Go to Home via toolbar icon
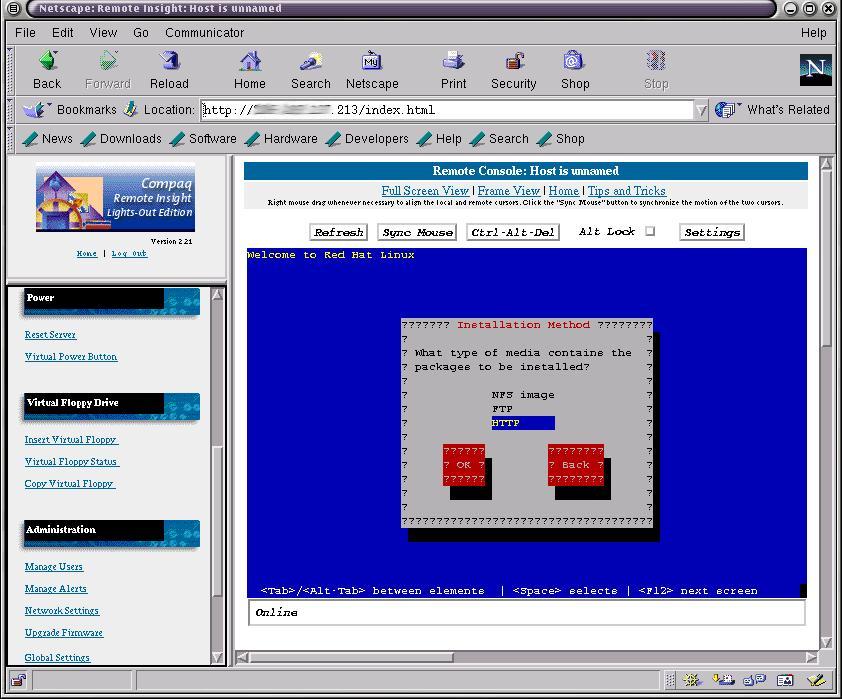The image size is (842, 699). 250,69
